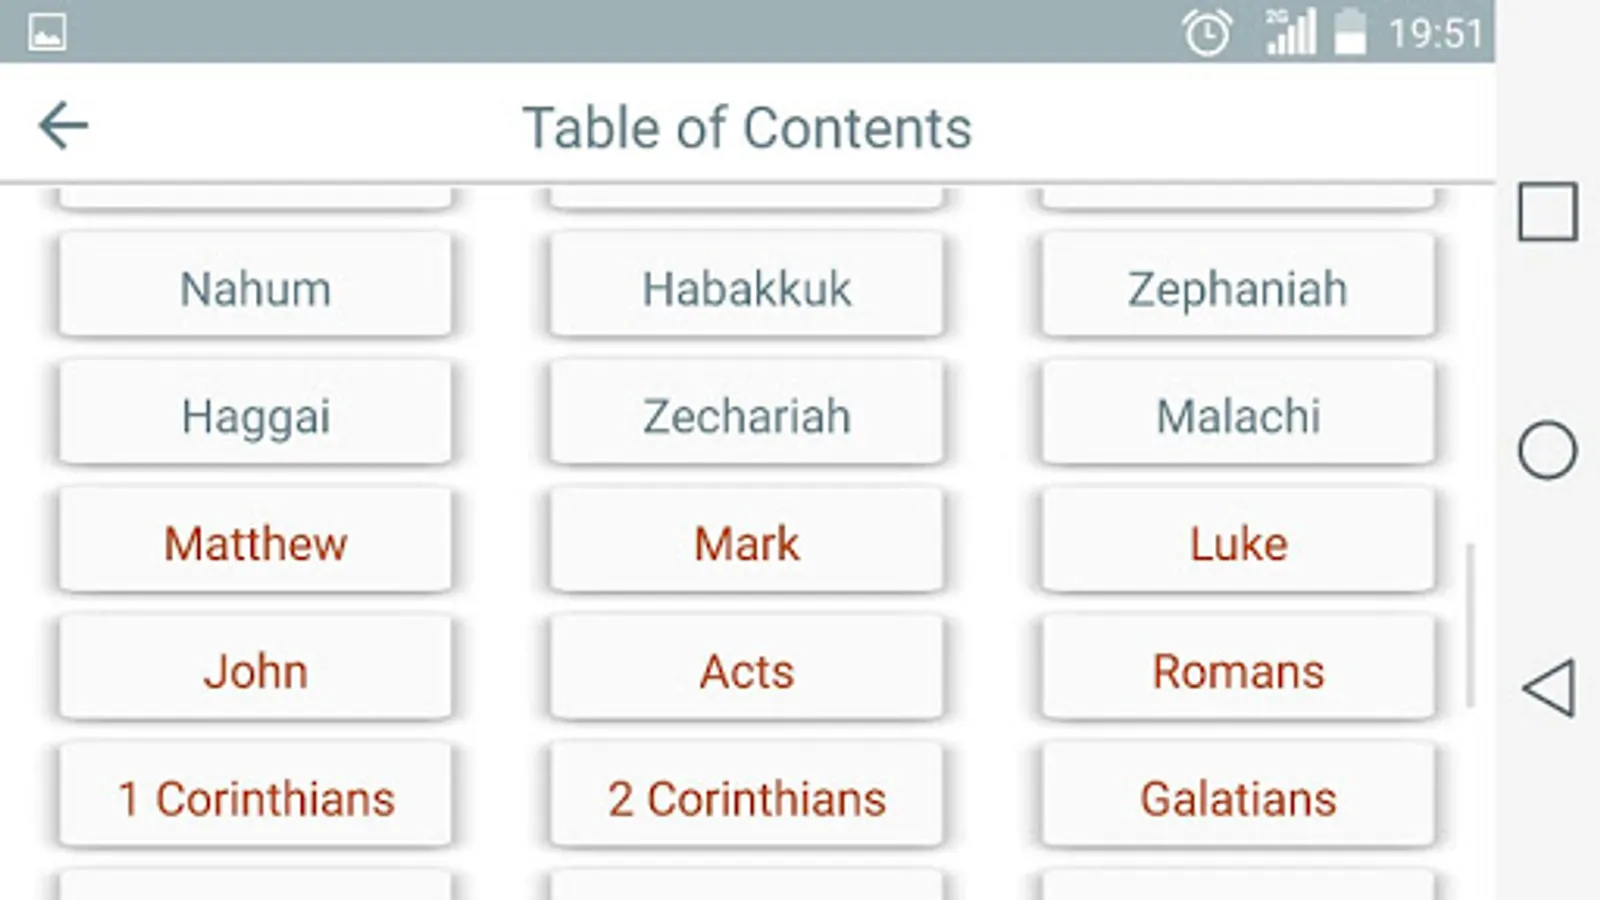Go to the book of Haggai
Image resolution: width=1600 pixels, height=900 pixels.
[x=255, y=413]
